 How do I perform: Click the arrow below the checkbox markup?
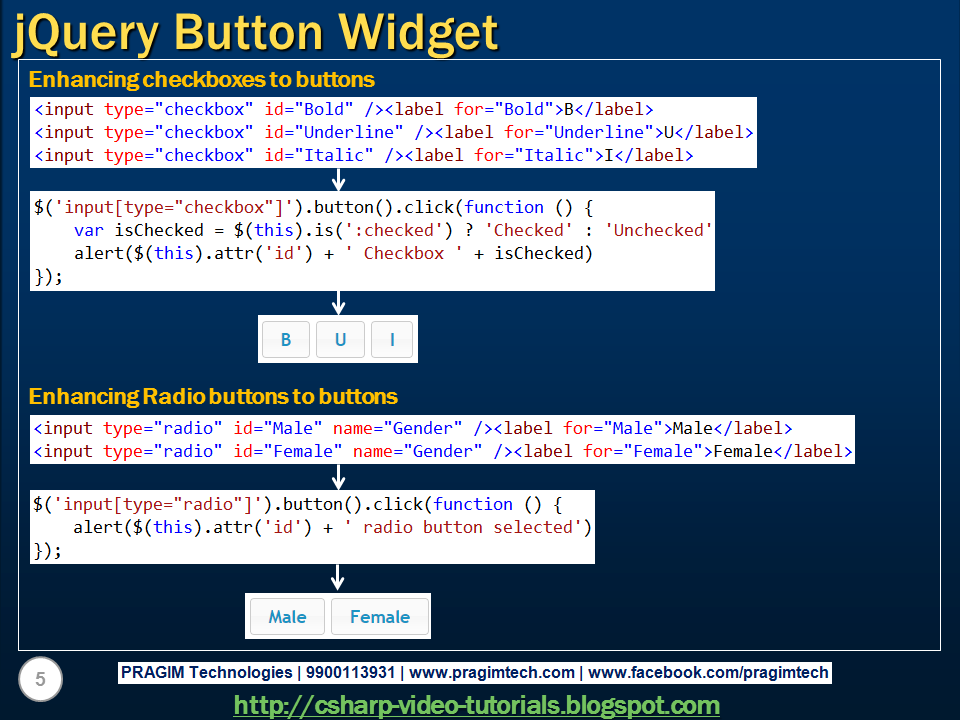[x=338, y=179]
